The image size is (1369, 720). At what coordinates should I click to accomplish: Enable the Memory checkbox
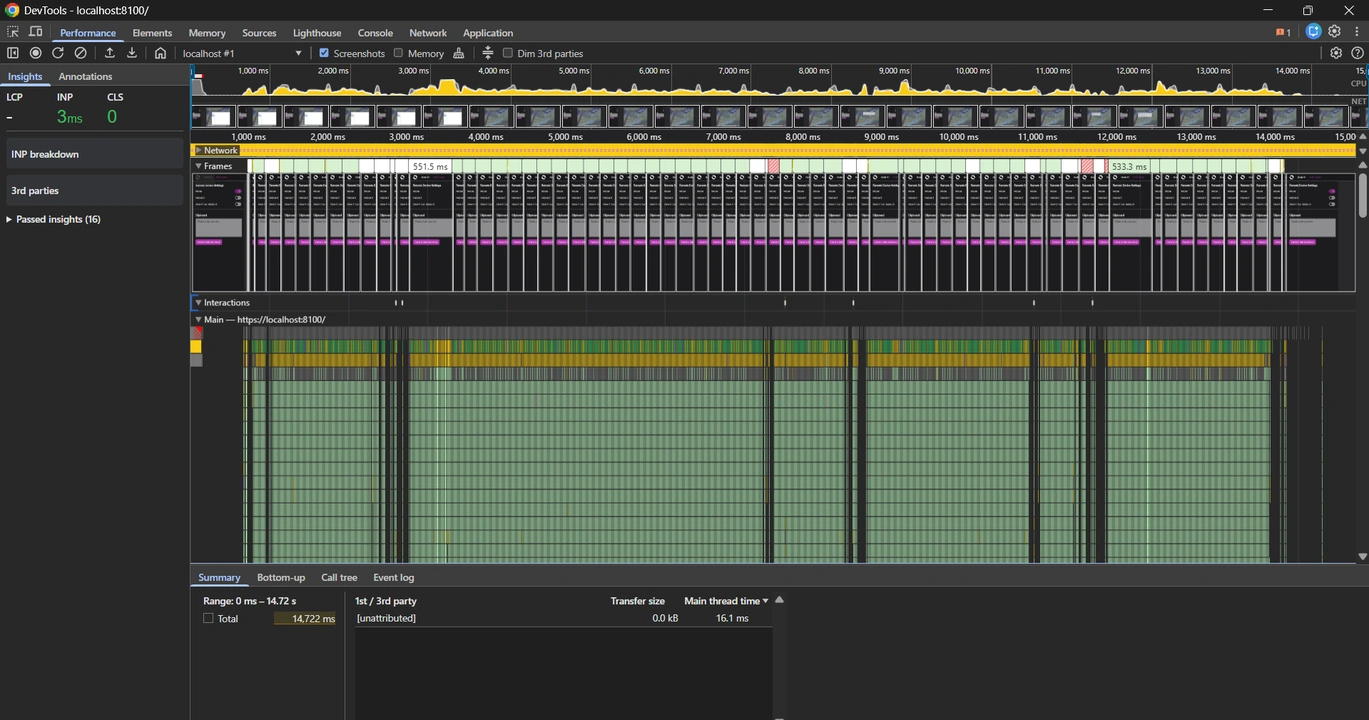pyautogui.click(x=398, y=53)
